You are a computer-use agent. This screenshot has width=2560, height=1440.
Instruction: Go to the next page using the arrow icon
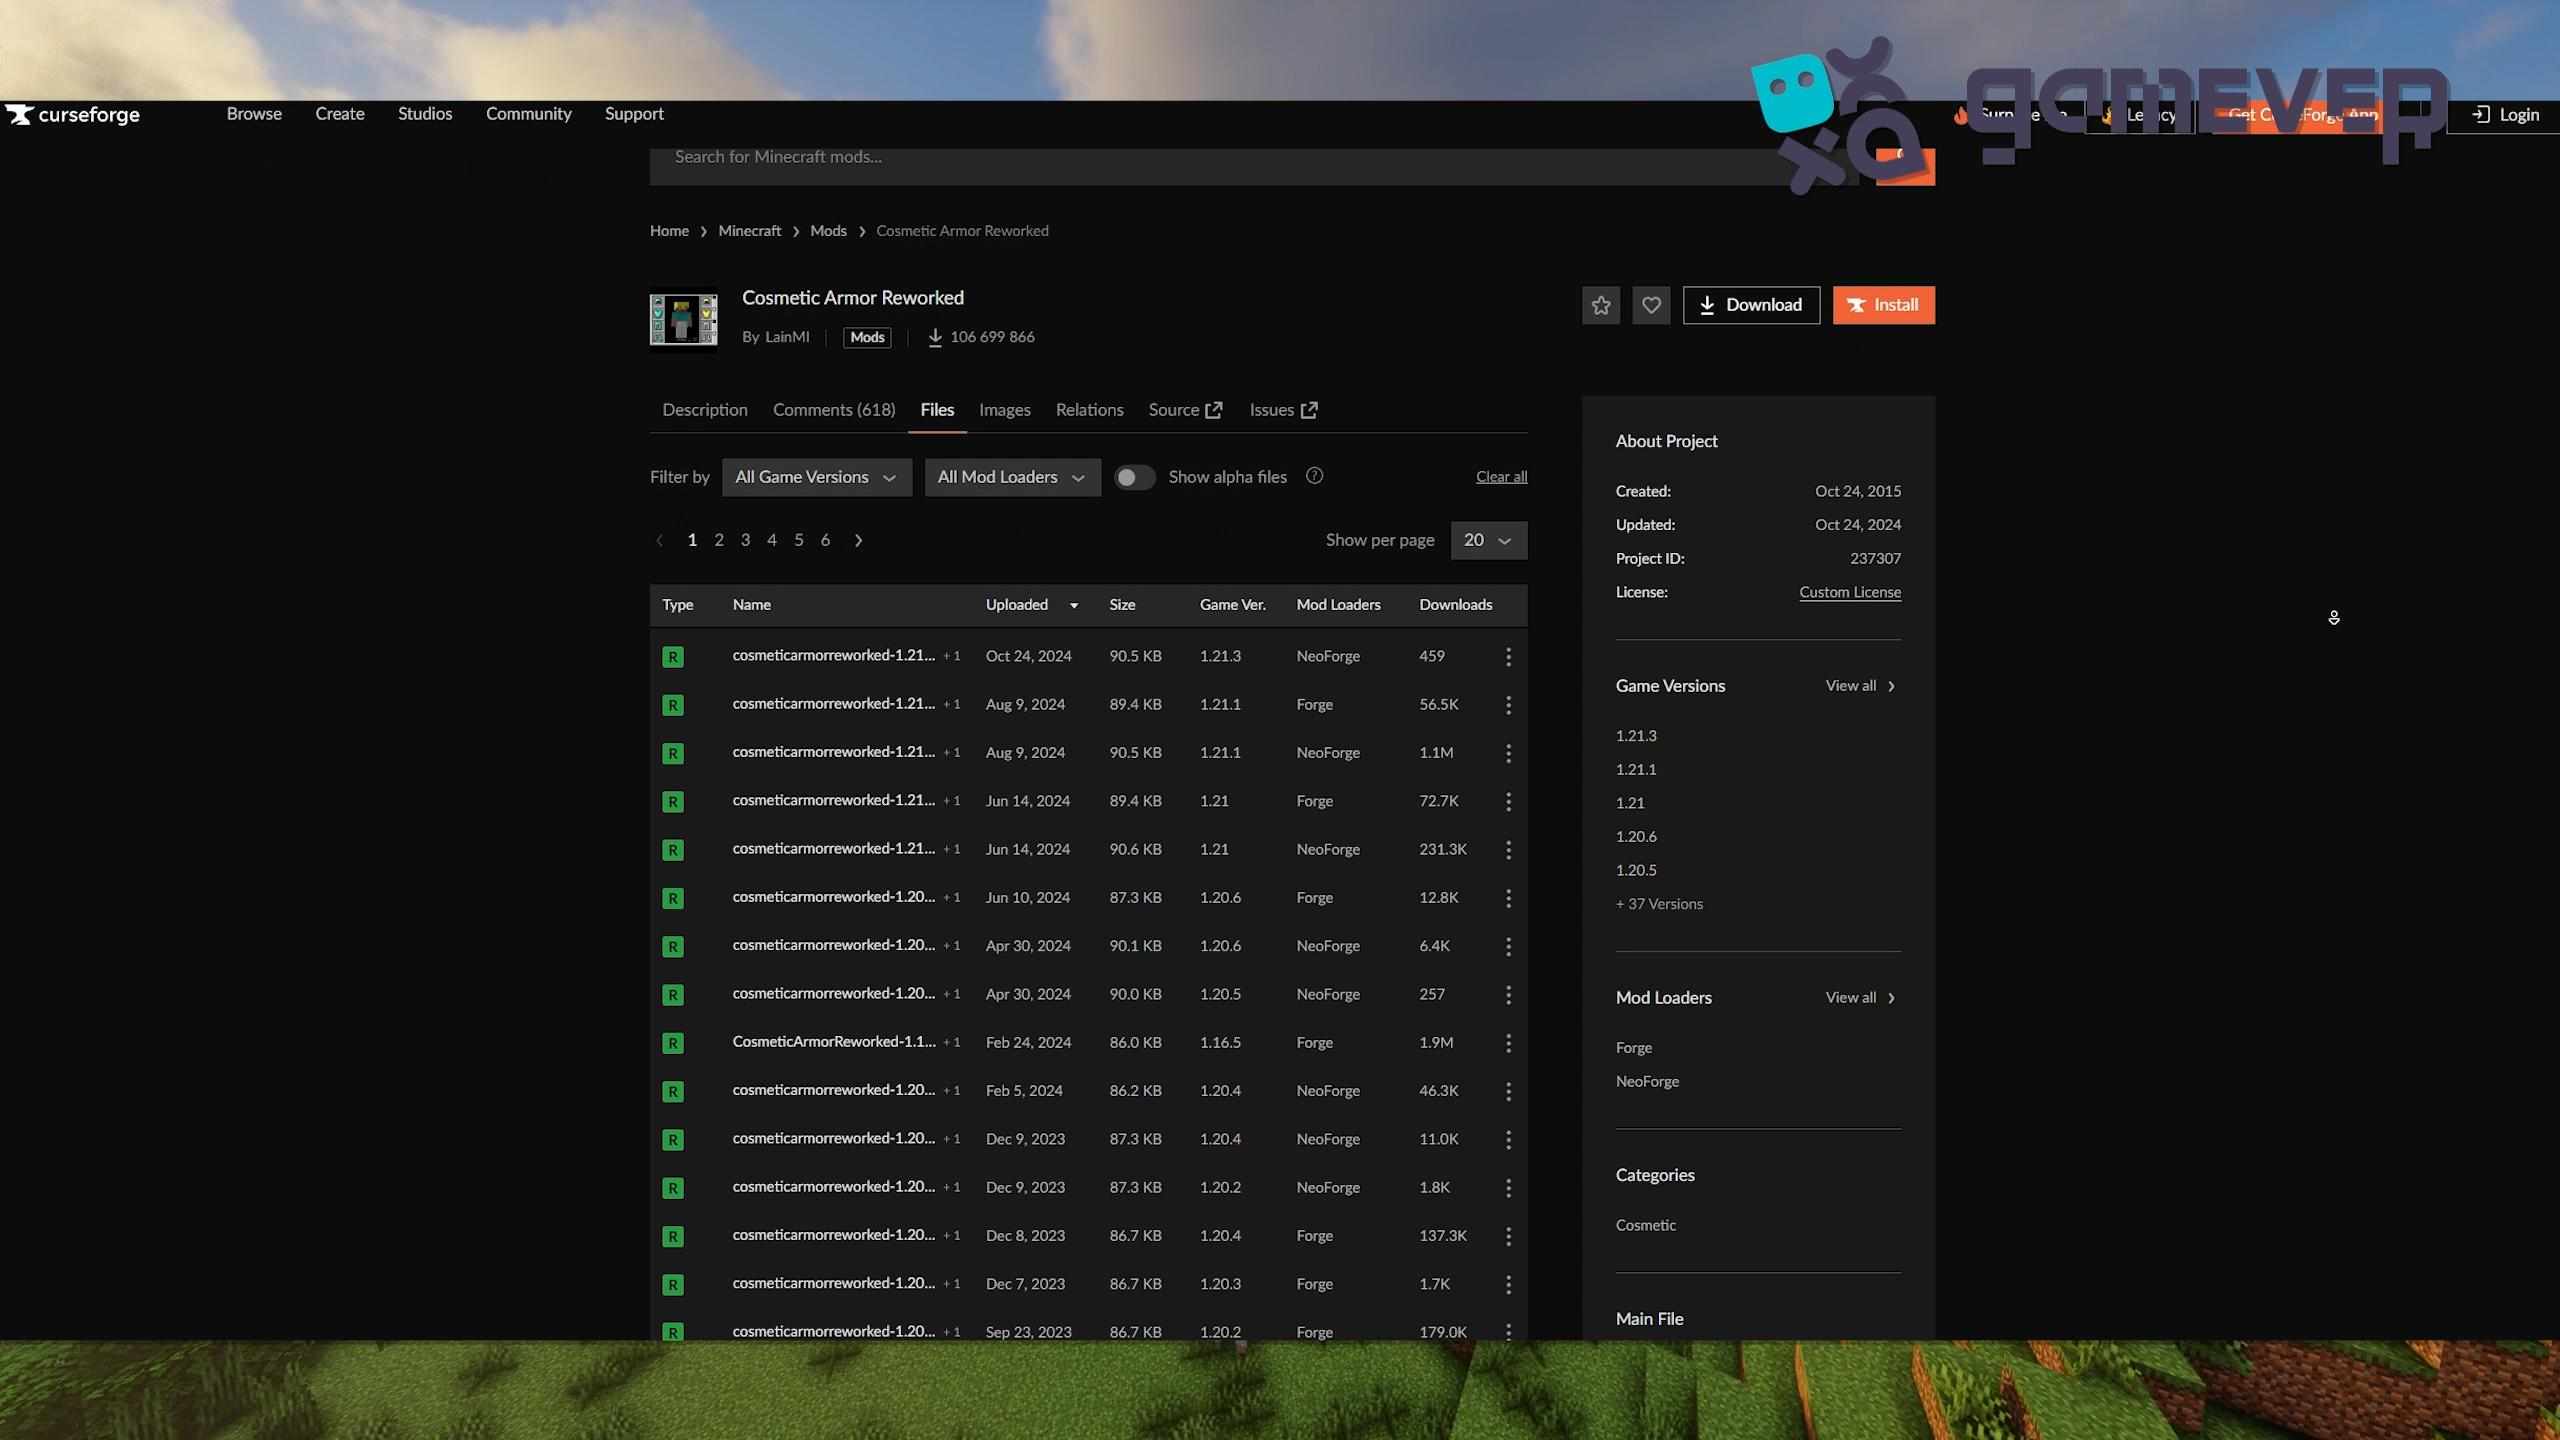pos(858,540)
